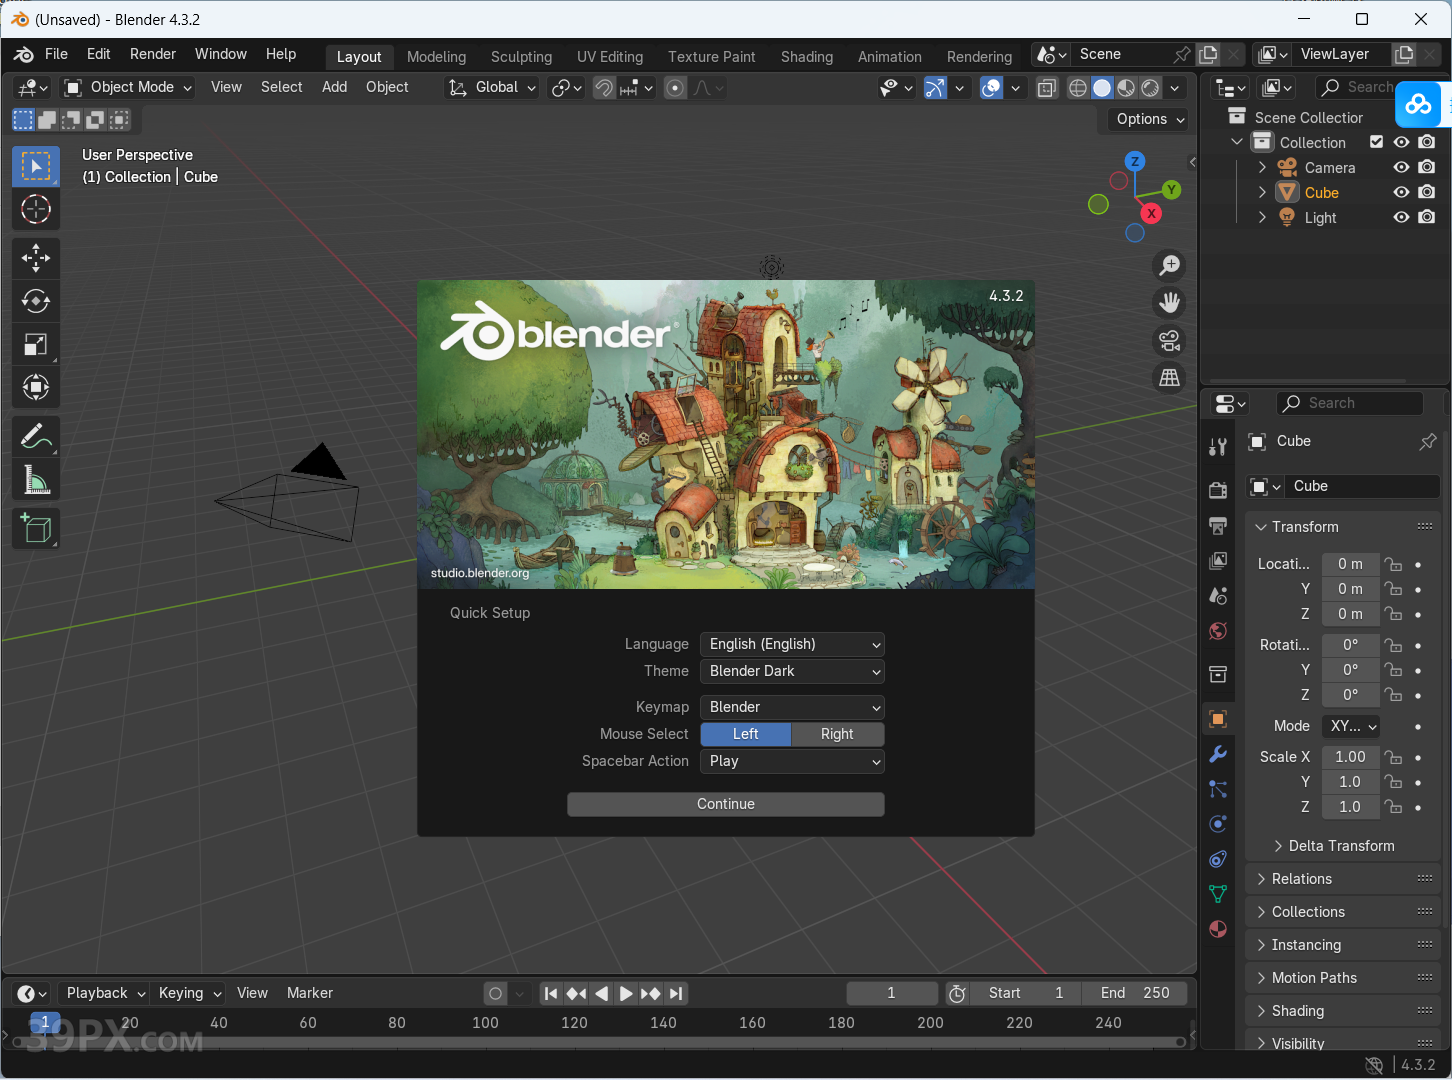Open the Language dropdown
This screenshot has height=1080, width=1452.
[791, 644]
